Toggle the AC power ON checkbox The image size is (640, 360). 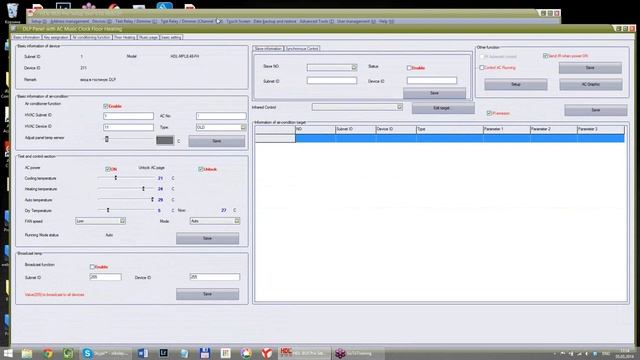tap(108, 169)
